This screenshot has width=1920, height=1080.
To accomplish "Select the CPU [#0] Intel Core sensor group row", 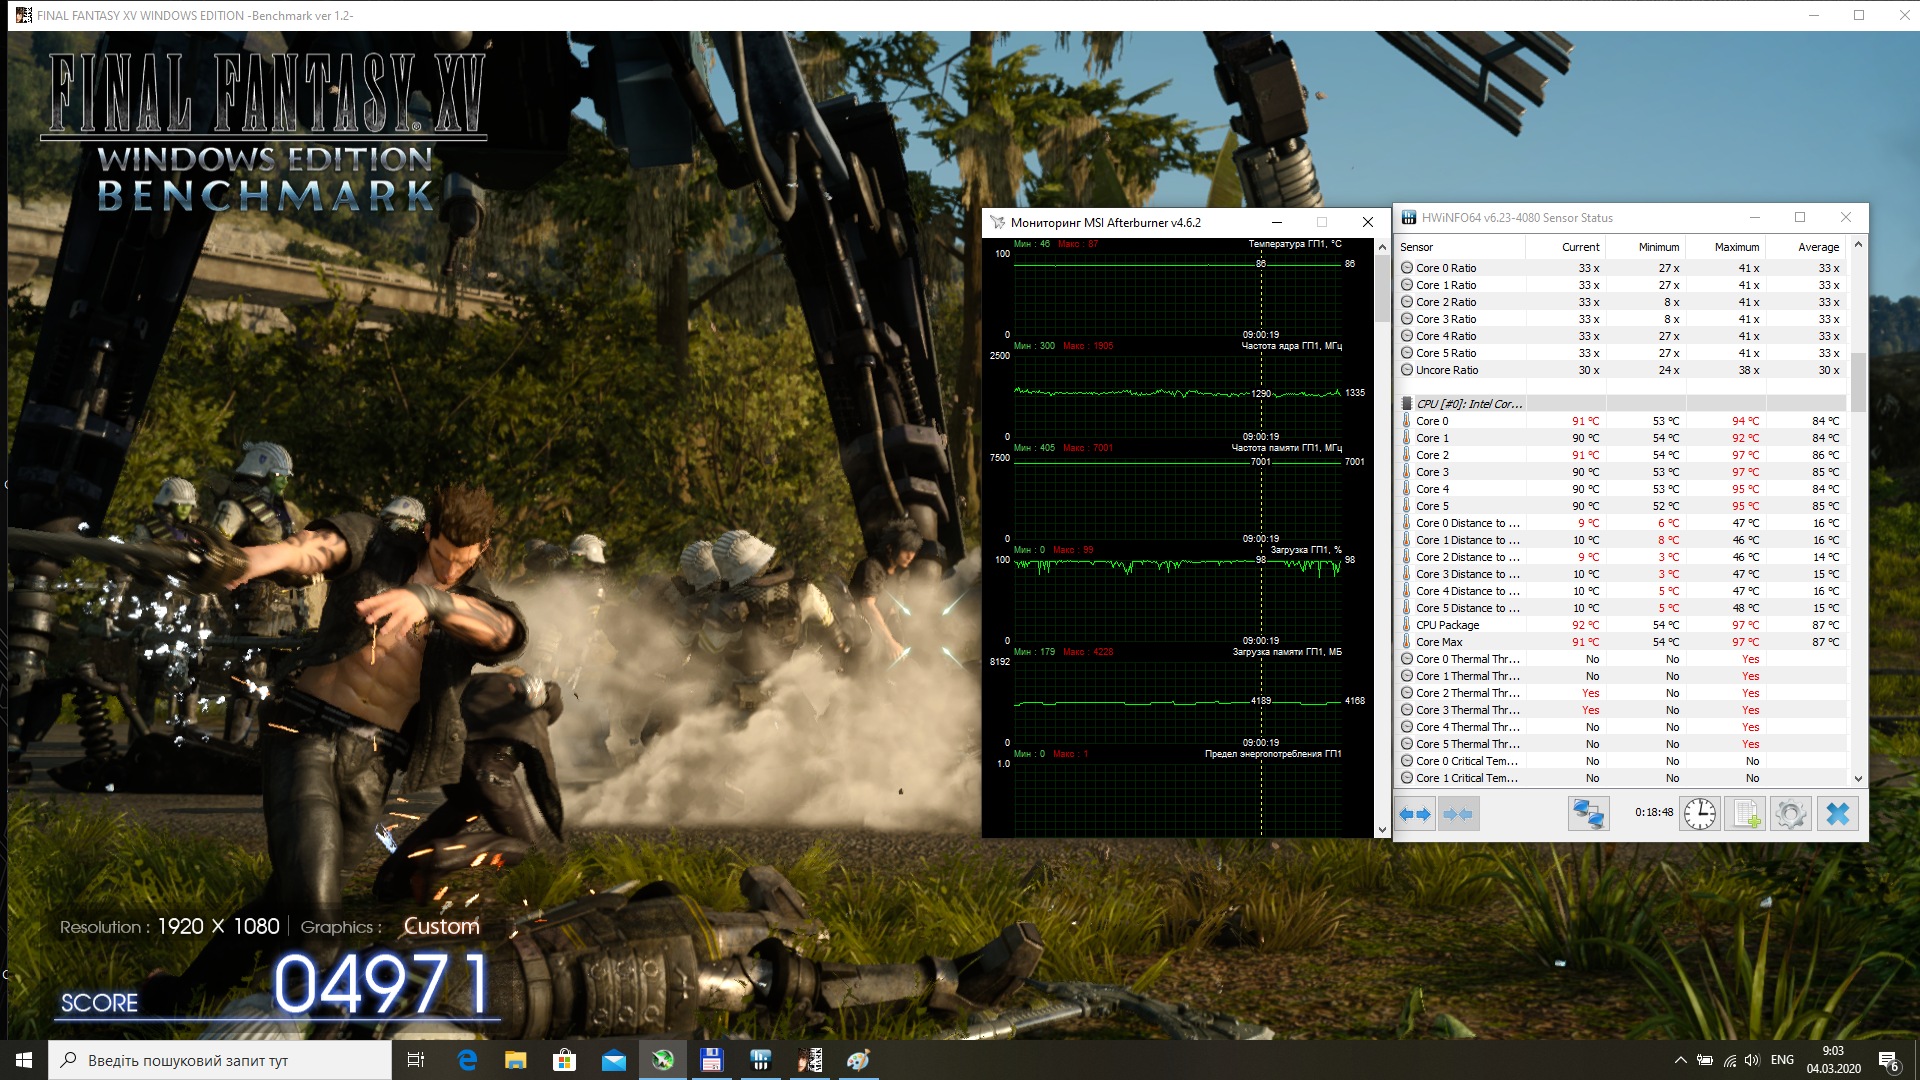I will (1468, 404).
